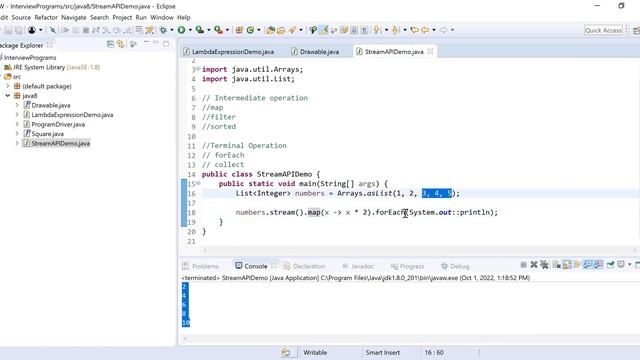Go back with the yellow Back arrow

425,30
